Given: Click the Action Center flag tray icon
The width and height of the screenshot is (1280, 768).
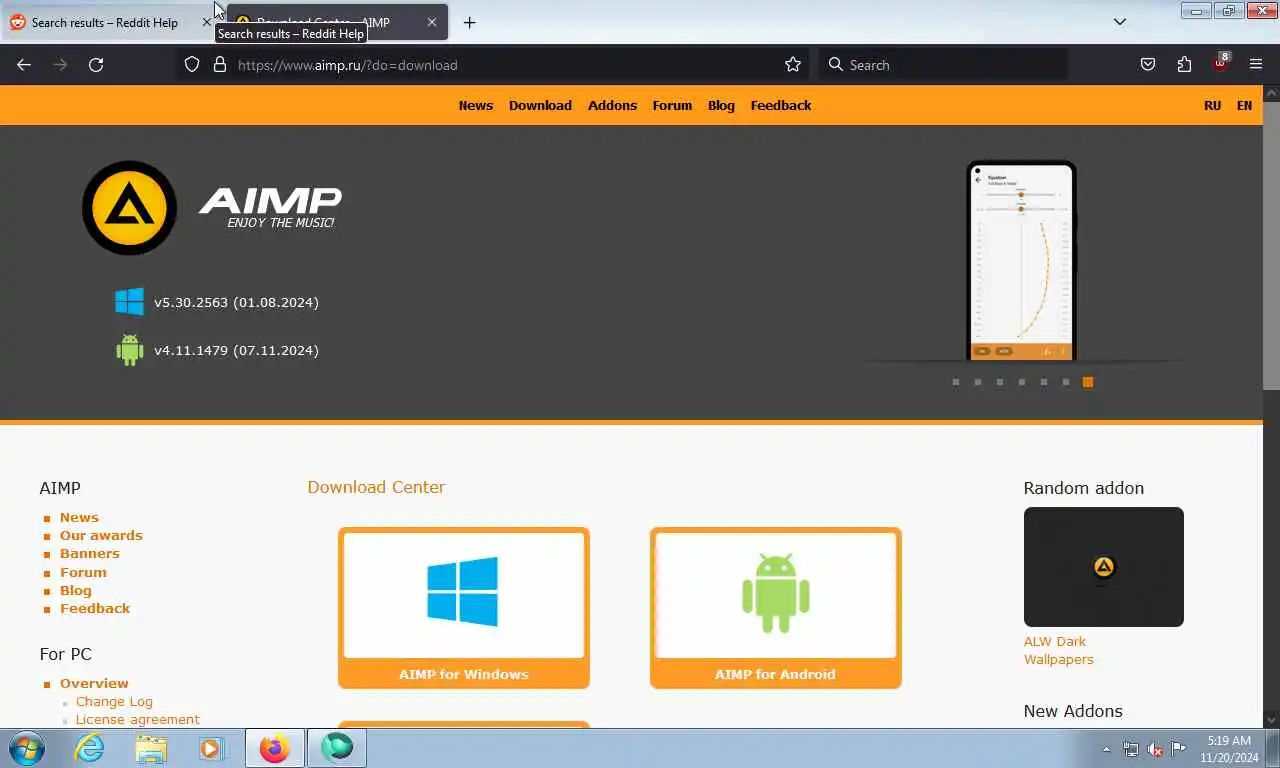Looking at the screenshot, I should [x=1179, y=749].
